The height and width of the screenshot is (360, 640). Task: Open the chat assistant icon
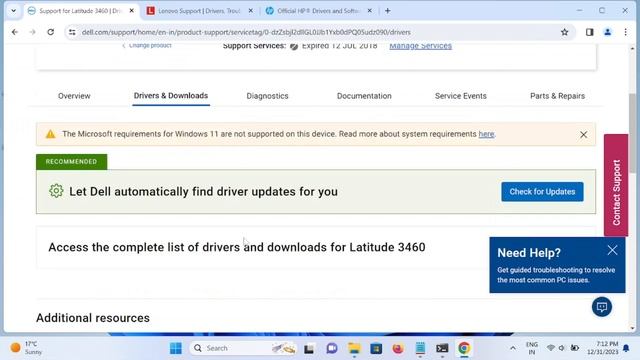click(602, 307)
